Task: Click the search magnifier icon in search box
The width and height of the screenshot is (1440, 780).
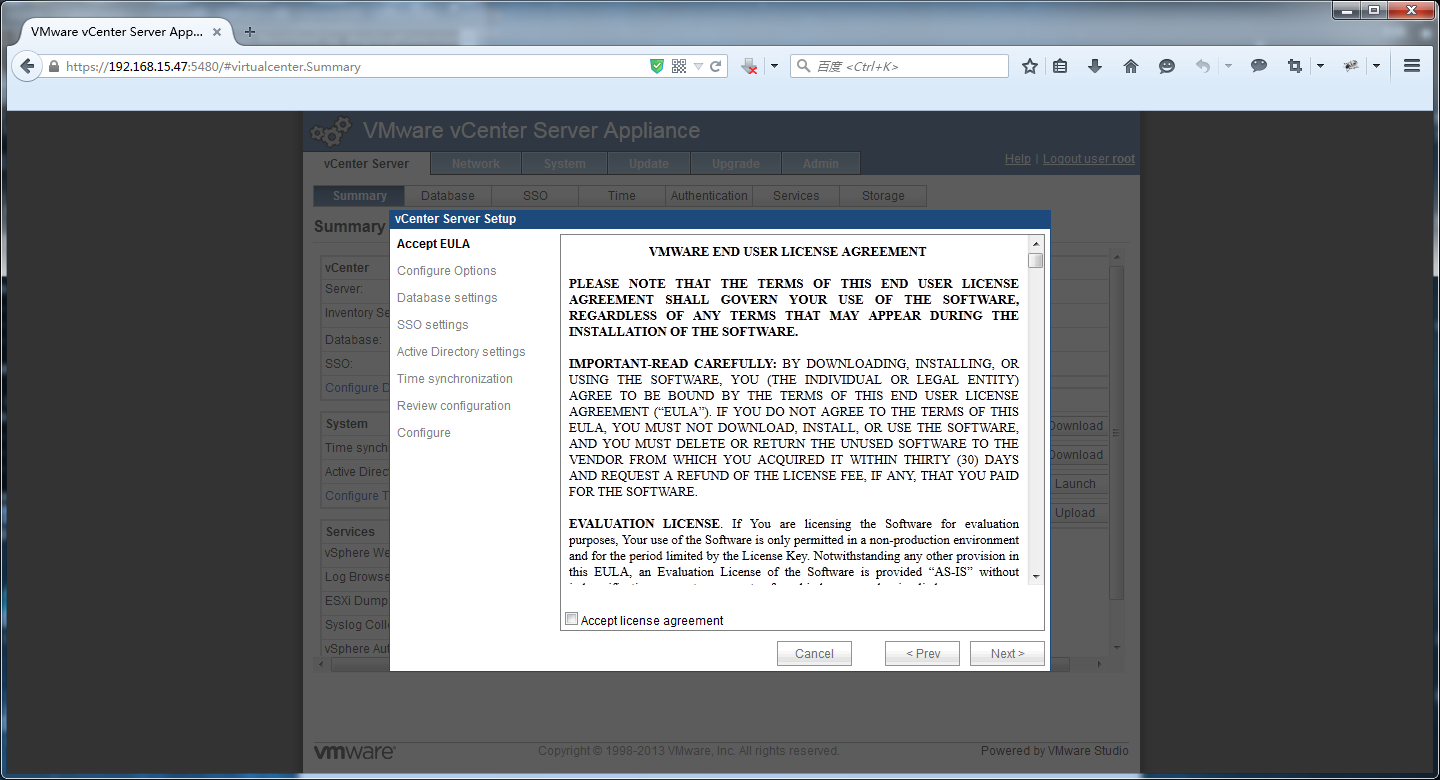Action: coord(803,66)
